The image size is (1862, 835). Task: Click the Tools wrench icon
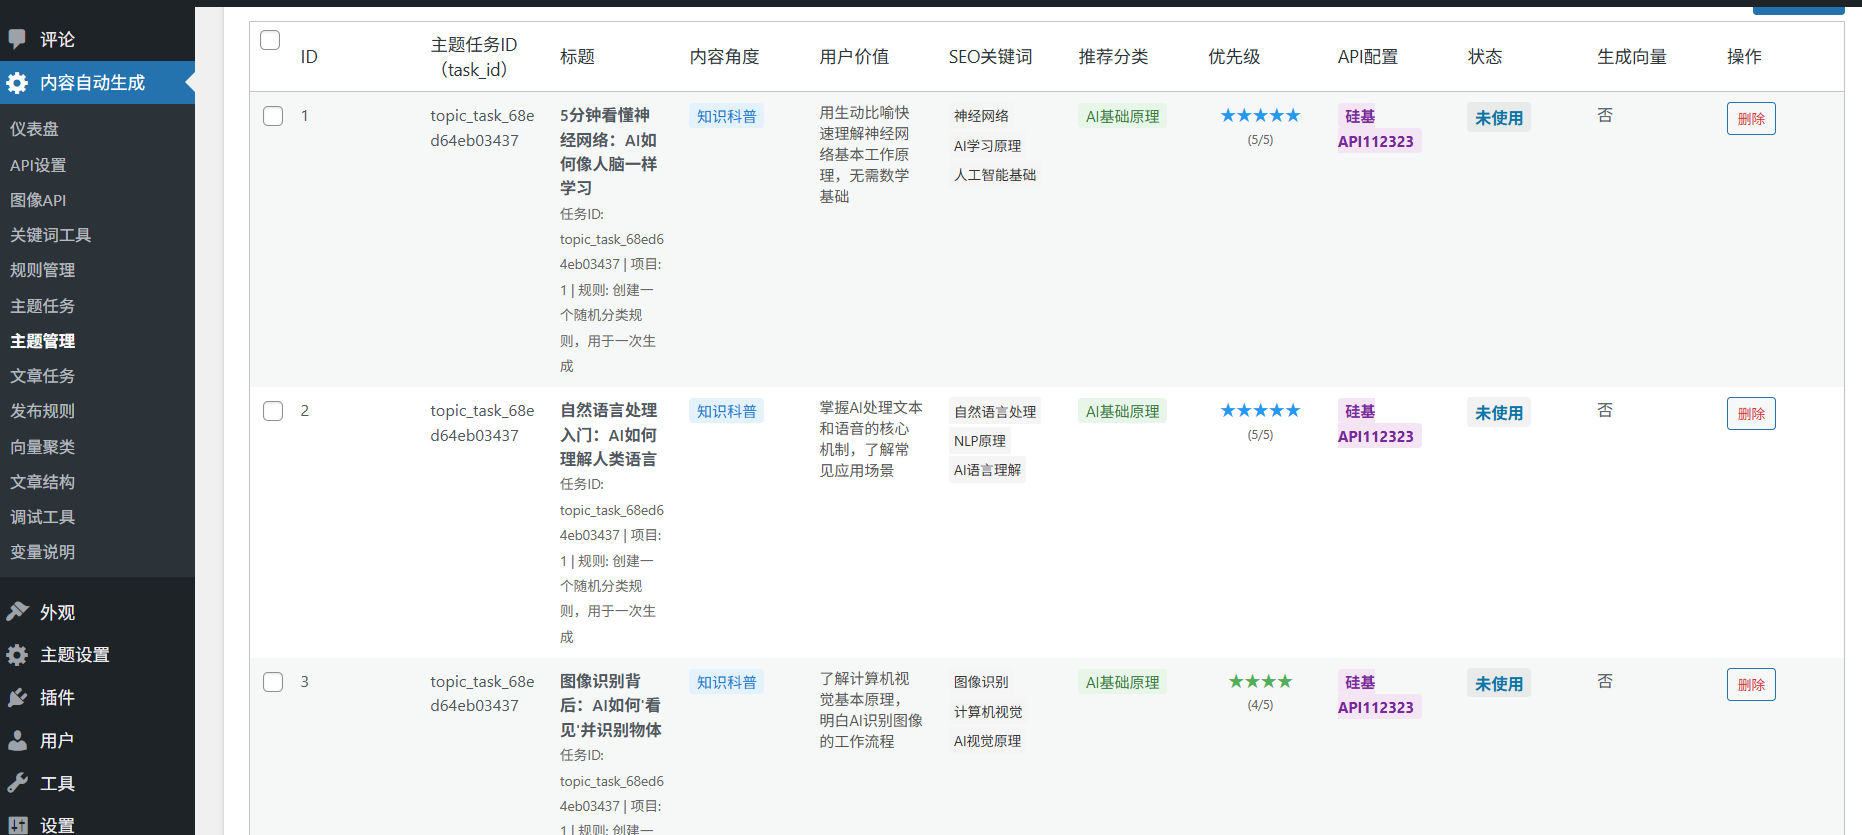pyautogui.click(x=17, y=783)
